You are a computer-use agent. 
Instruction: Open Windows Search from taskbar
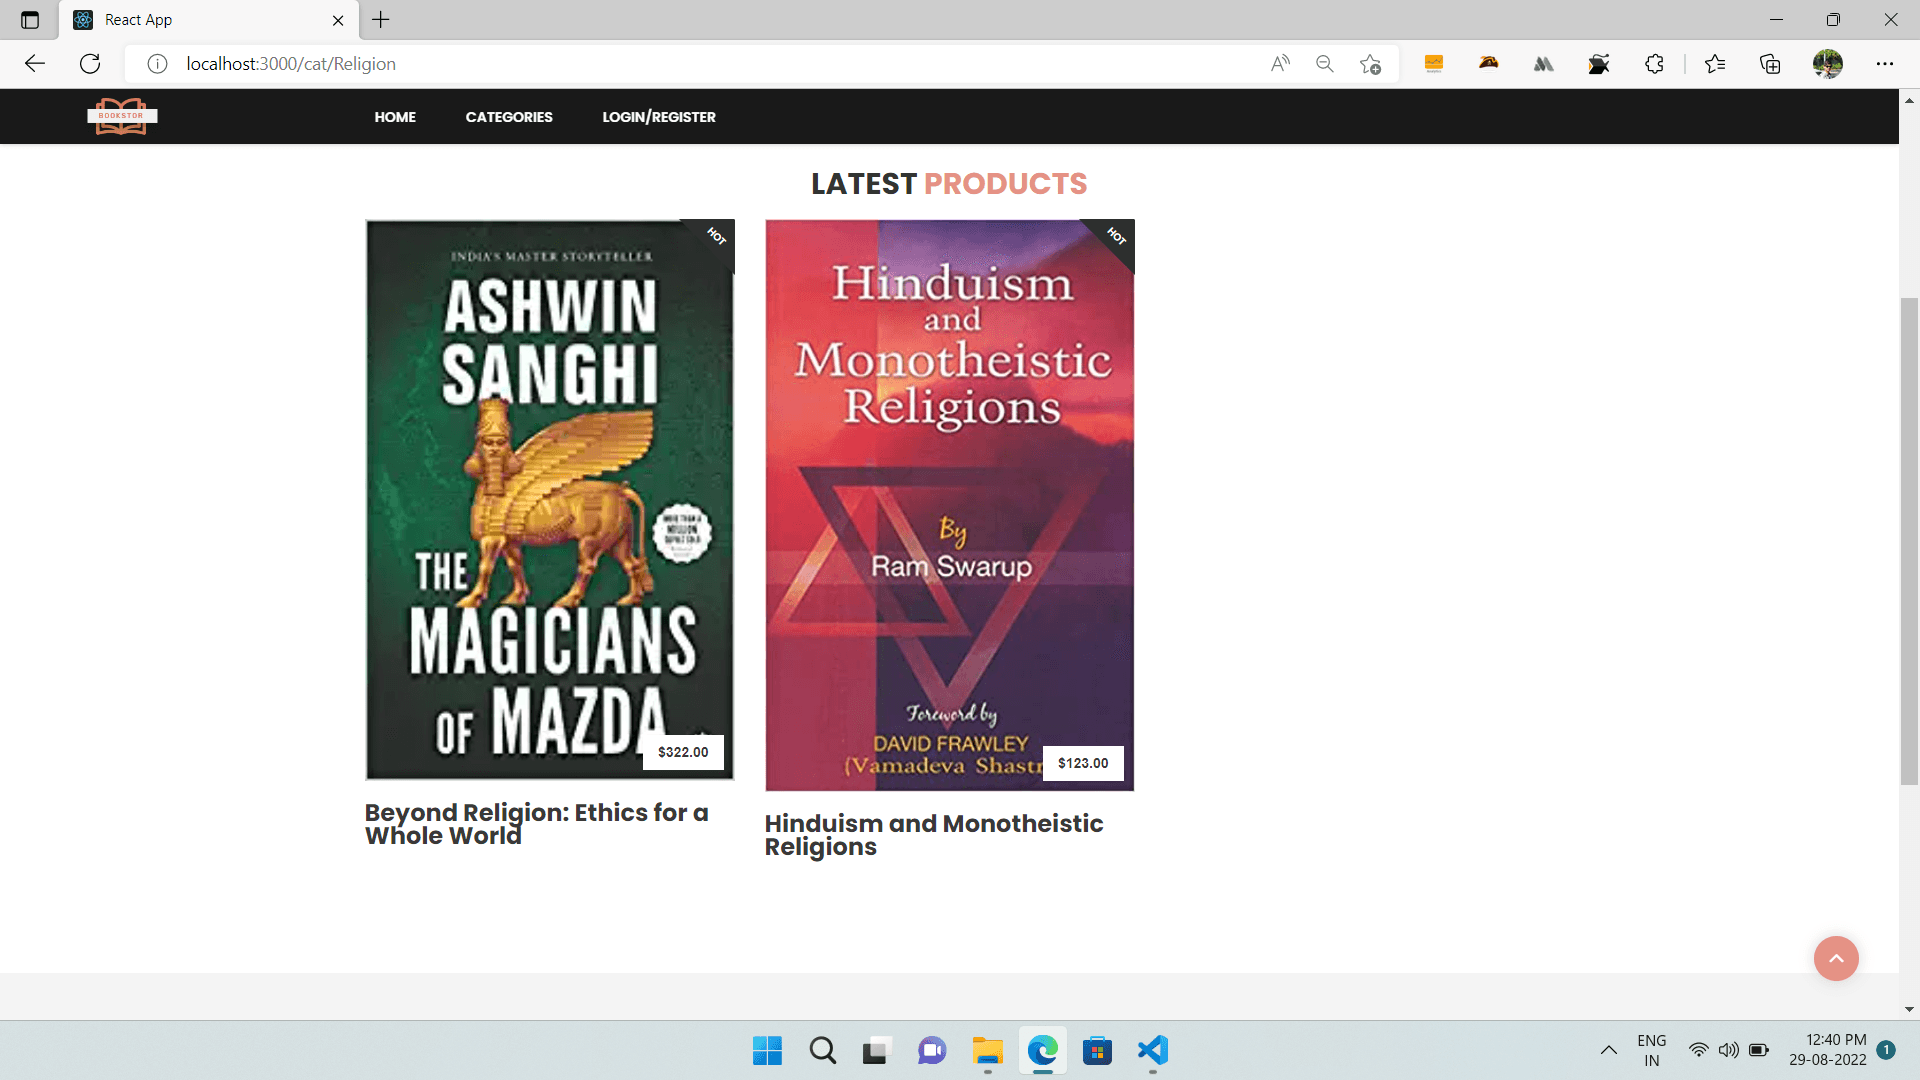pyautogui.click(x=822, y=1051)
